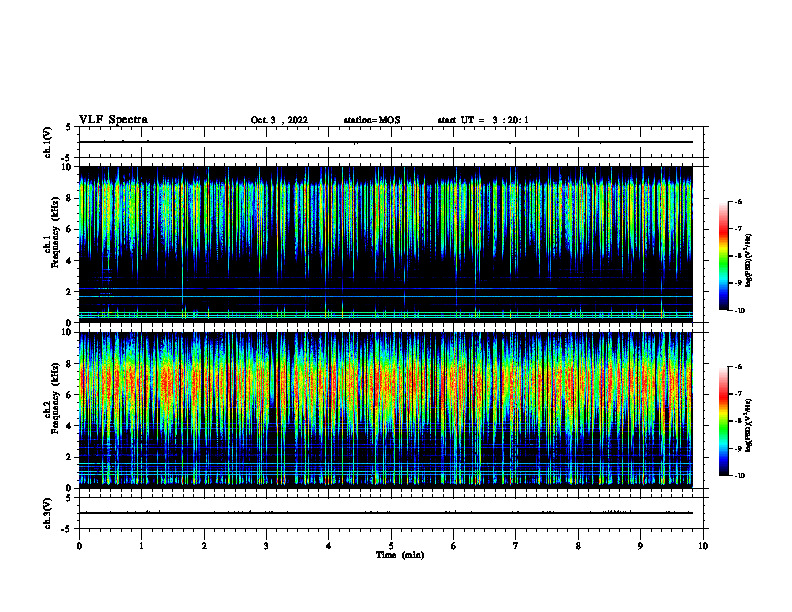This screenshot has width=792, height=612.
Task: Click time axis tick label "8"
Action: tap(578, 546)
